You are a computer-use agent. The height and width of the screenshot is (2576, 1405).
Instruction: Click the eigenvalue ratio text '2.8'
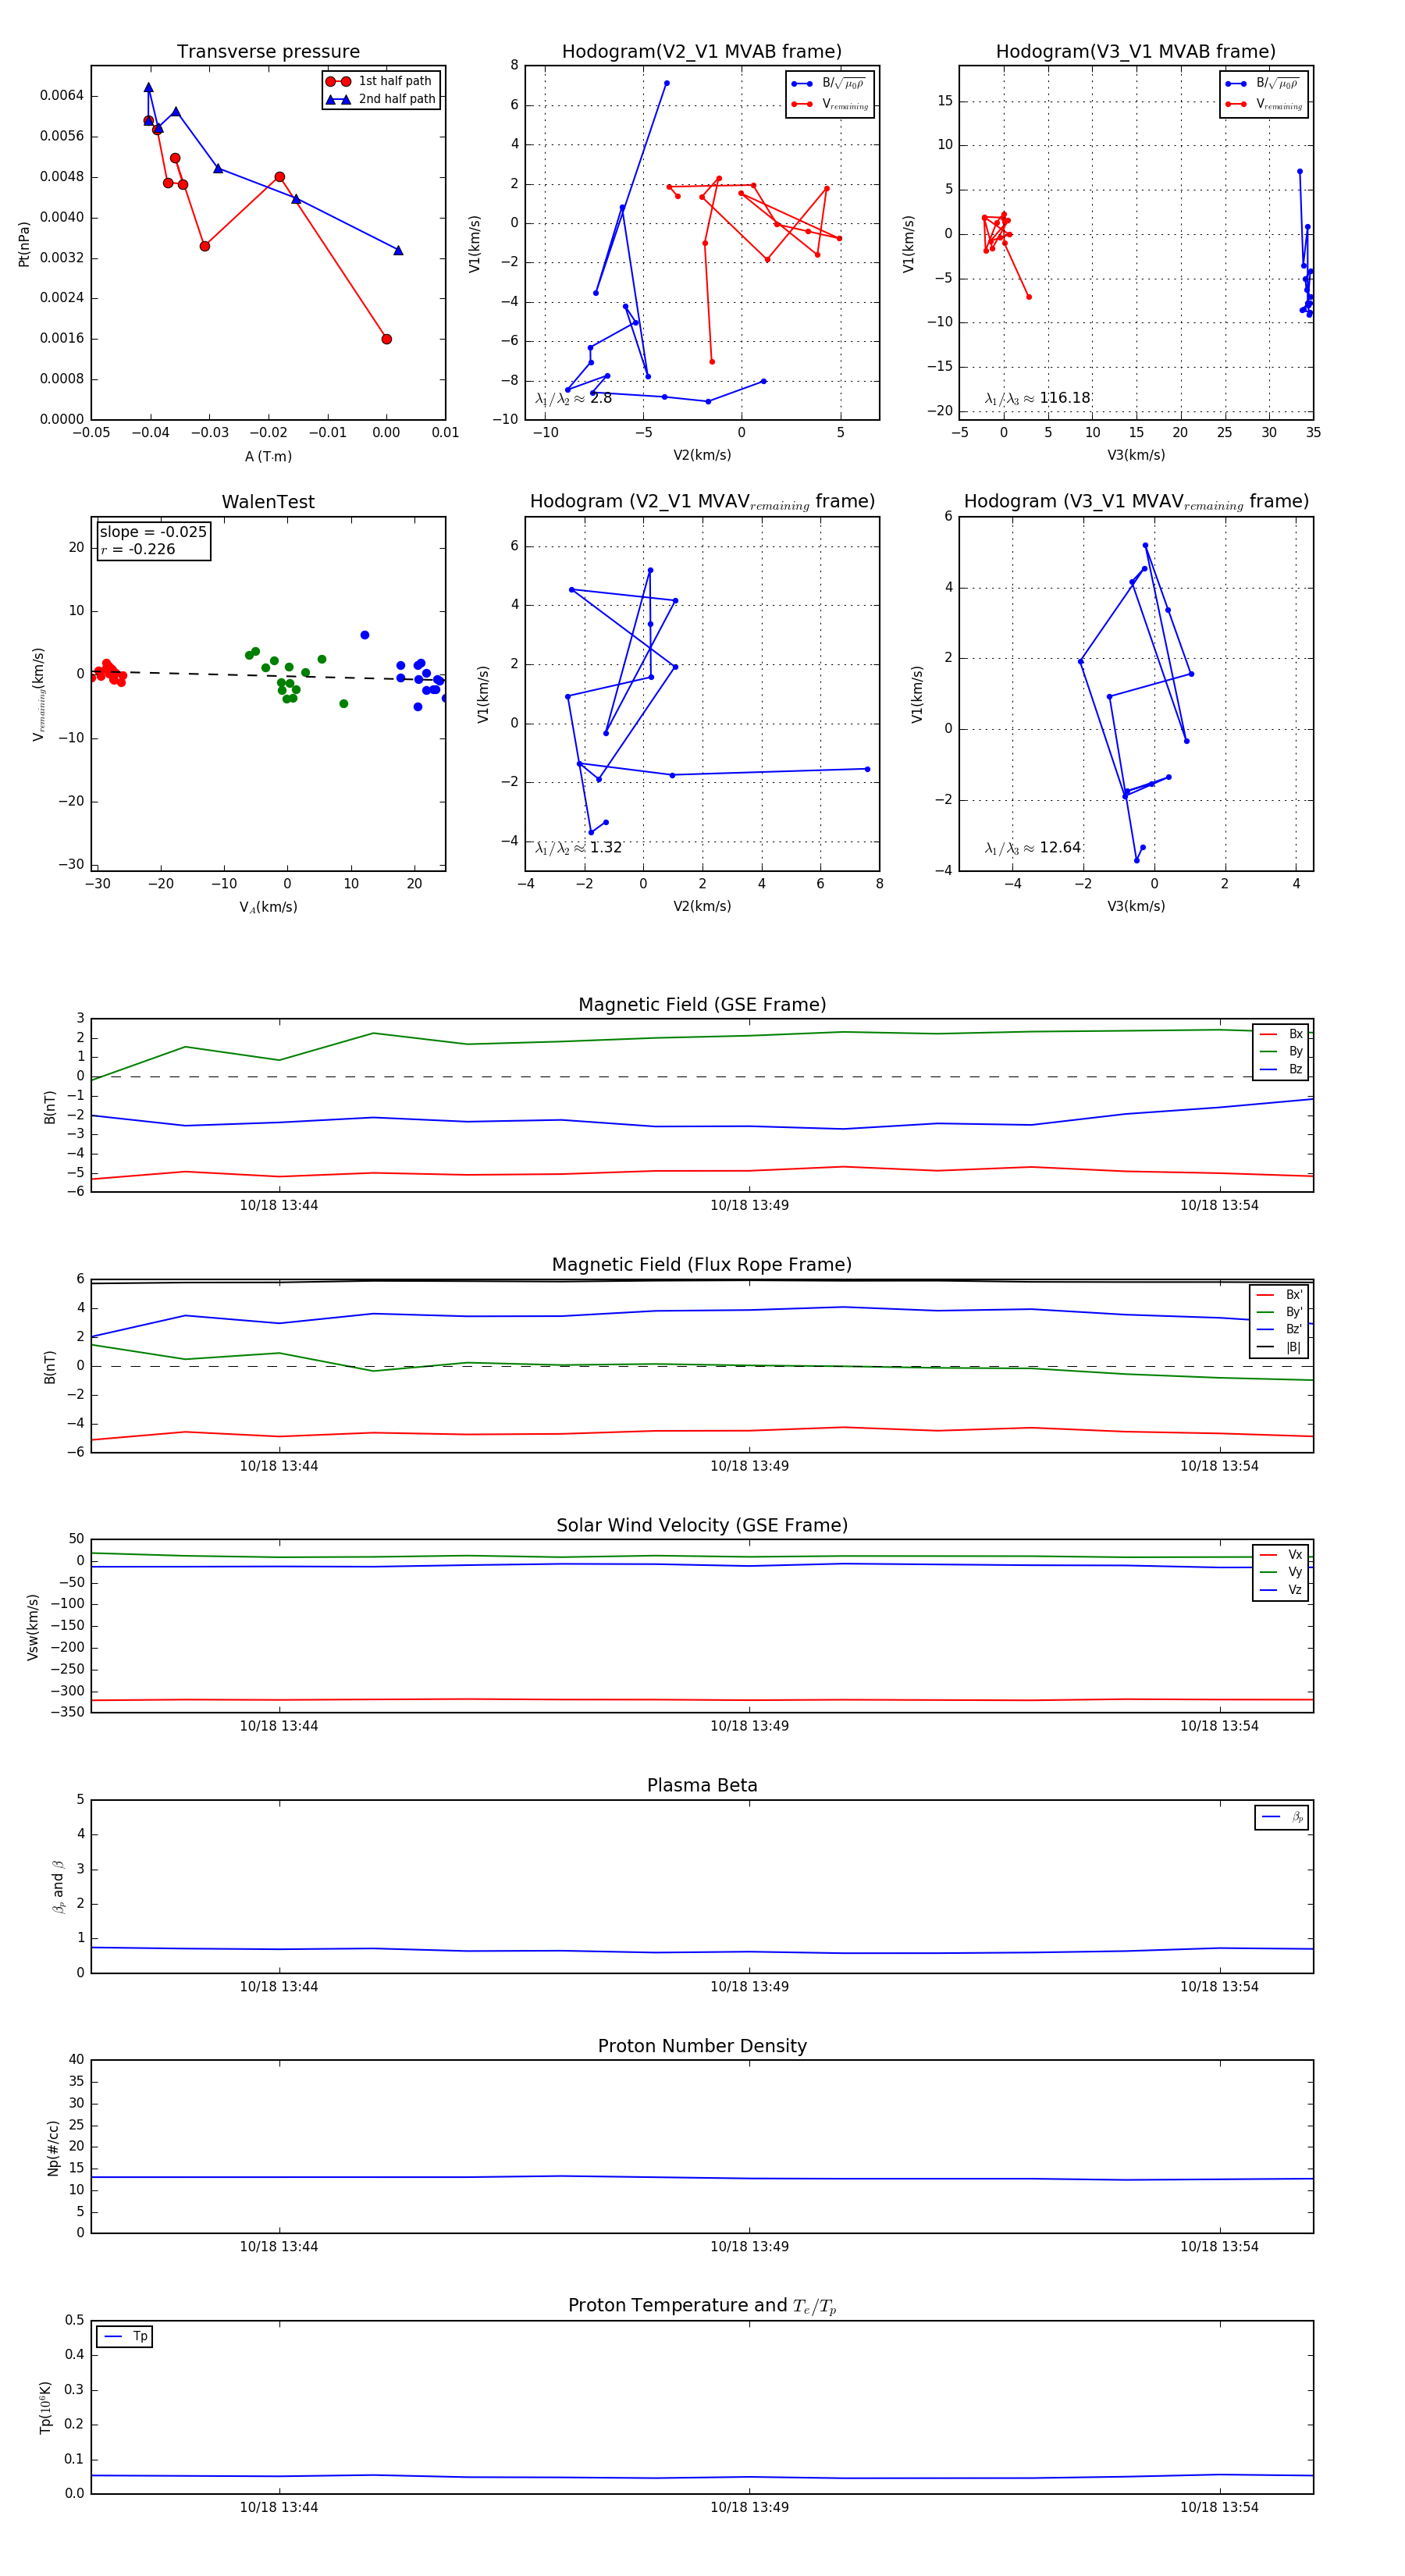pos(600,398)
